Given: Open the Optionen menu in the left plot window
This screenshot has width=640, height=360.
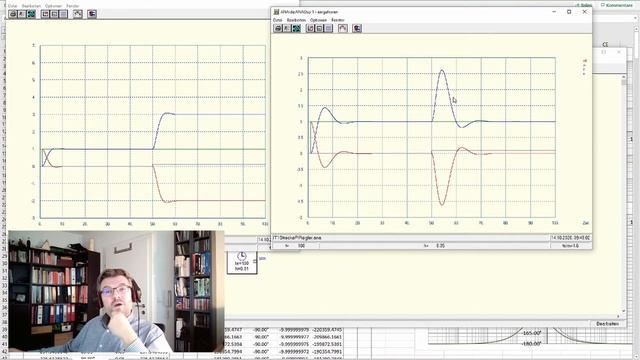Looking at the screenshot, I should pos(53,6).
